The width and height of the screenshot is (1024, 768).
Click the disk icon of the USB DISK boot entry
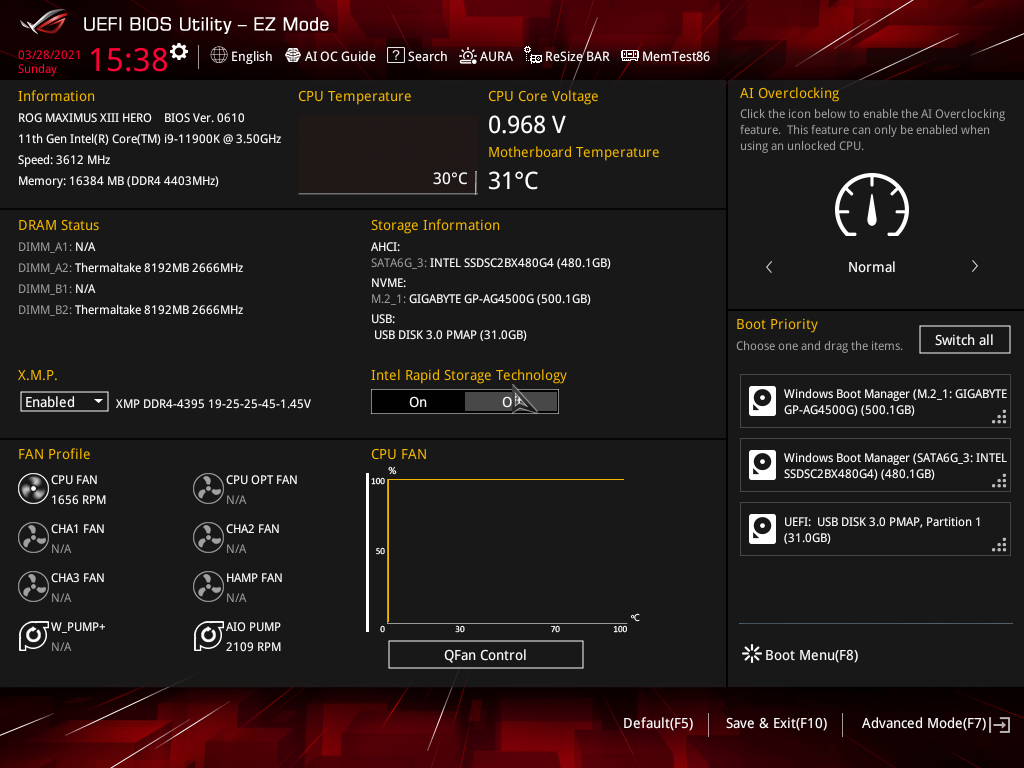pos(762,529)
